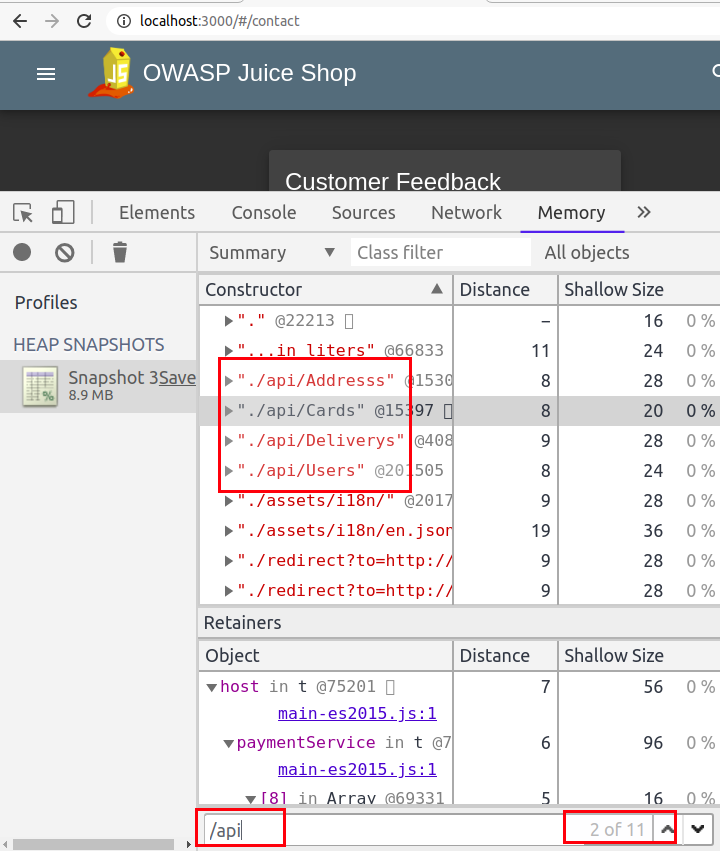Expand the "...in liters" row
This screenshot has width=720, height=851.
pyautogui.click(x=228, y=351)
